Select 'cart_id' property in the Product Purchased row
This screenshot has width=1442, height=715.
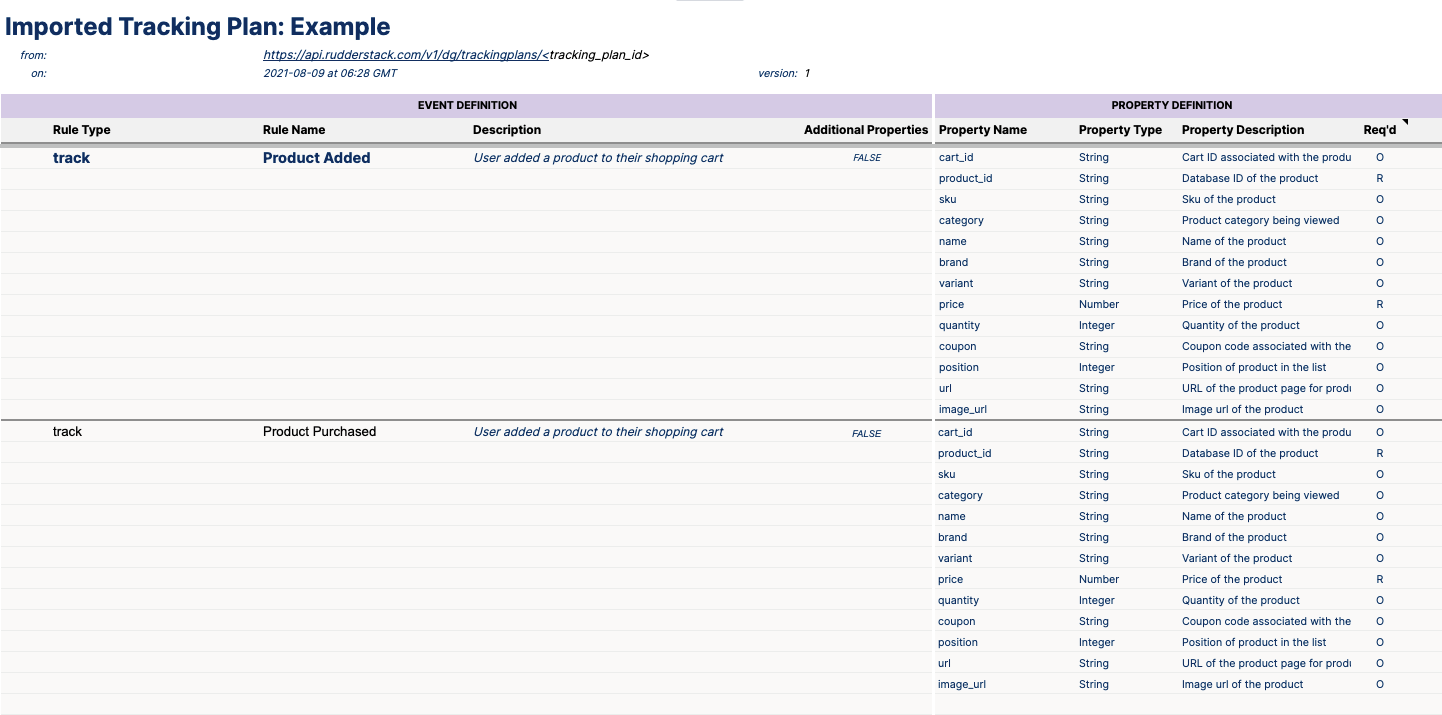[956, 432]
